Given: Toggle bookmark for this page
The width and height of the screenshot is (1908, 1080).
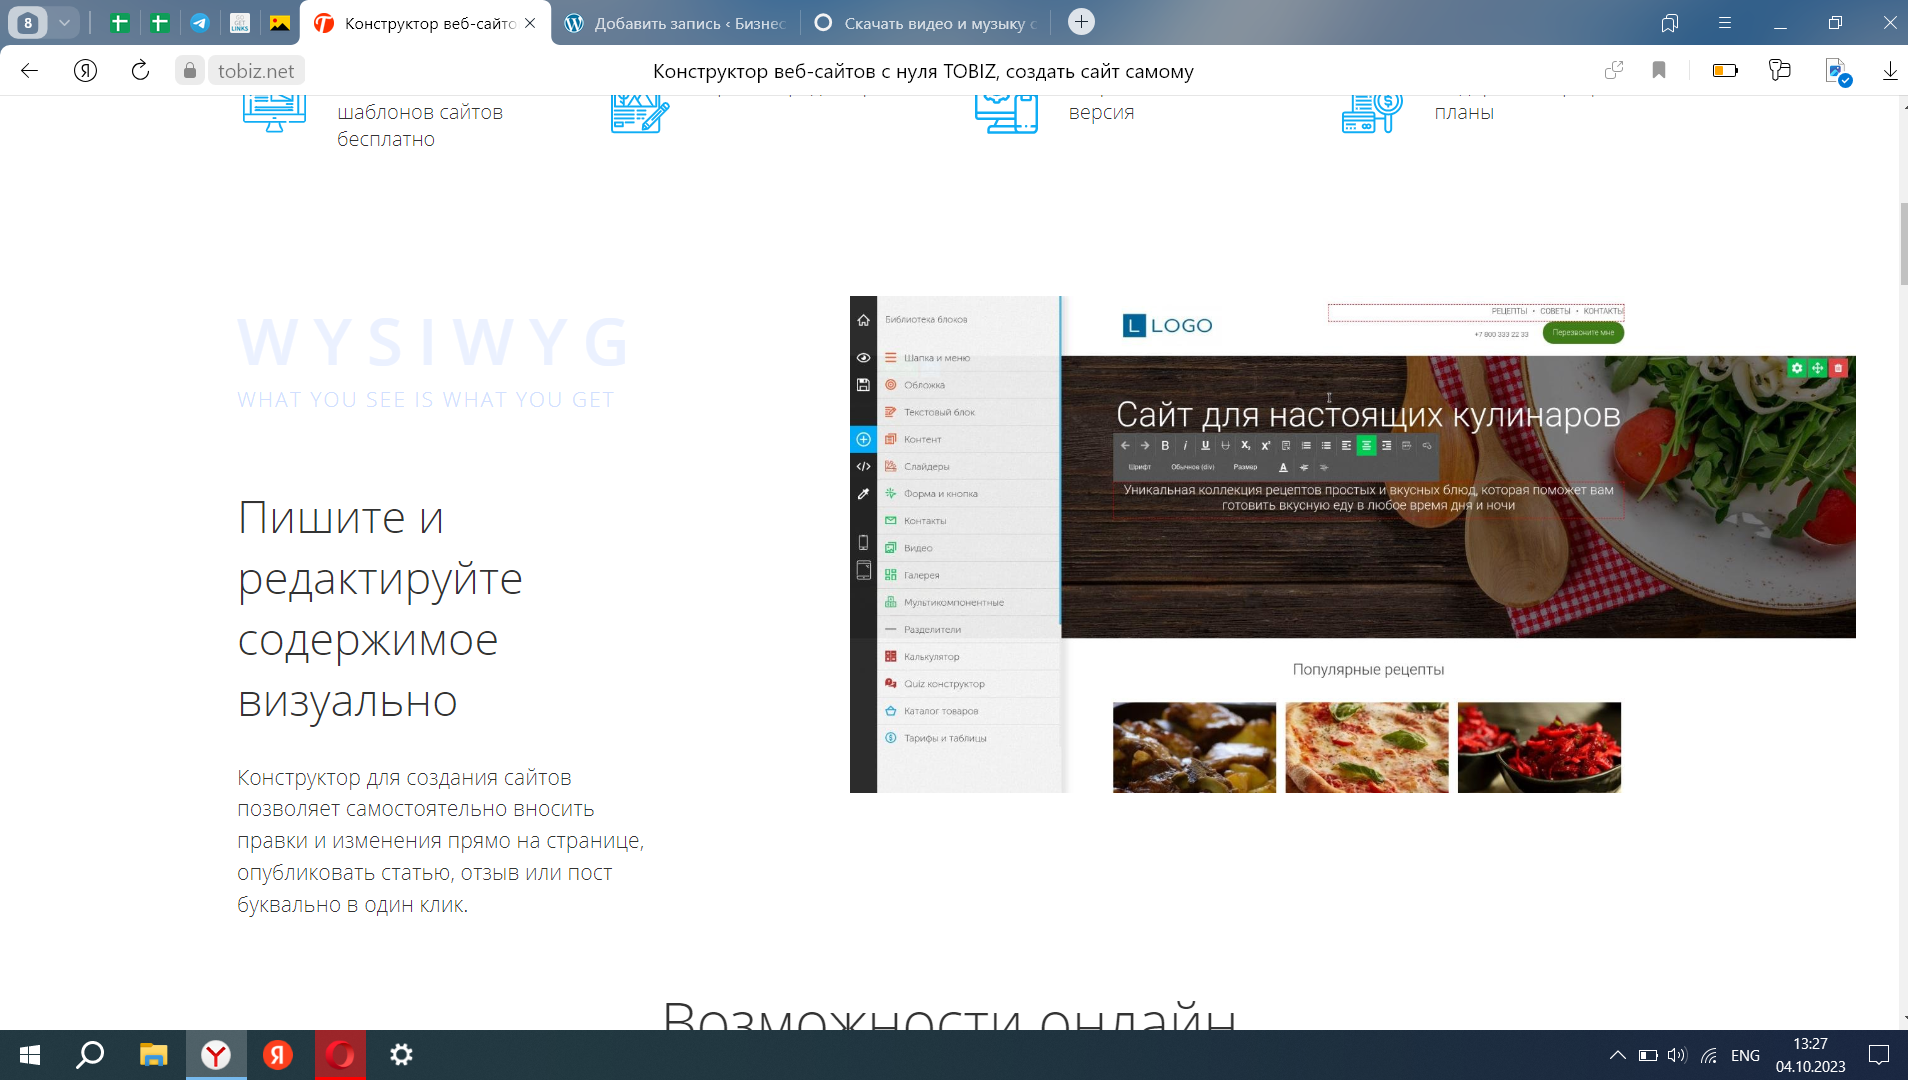Looking at the screenshot, I should tap(1659, 70).
